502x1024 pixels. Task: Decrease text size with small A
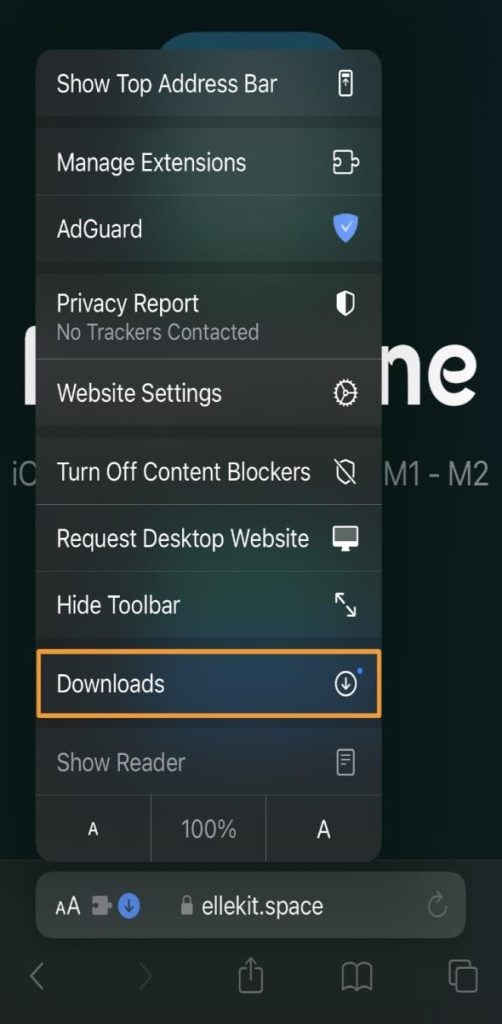(x=93, y=829)
